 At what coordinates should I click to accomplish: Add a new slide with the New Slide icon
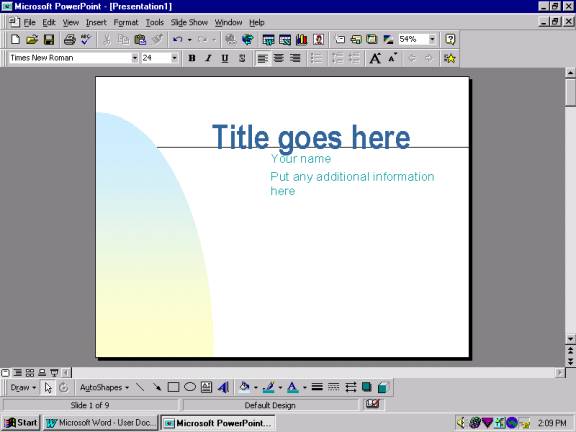340,39
